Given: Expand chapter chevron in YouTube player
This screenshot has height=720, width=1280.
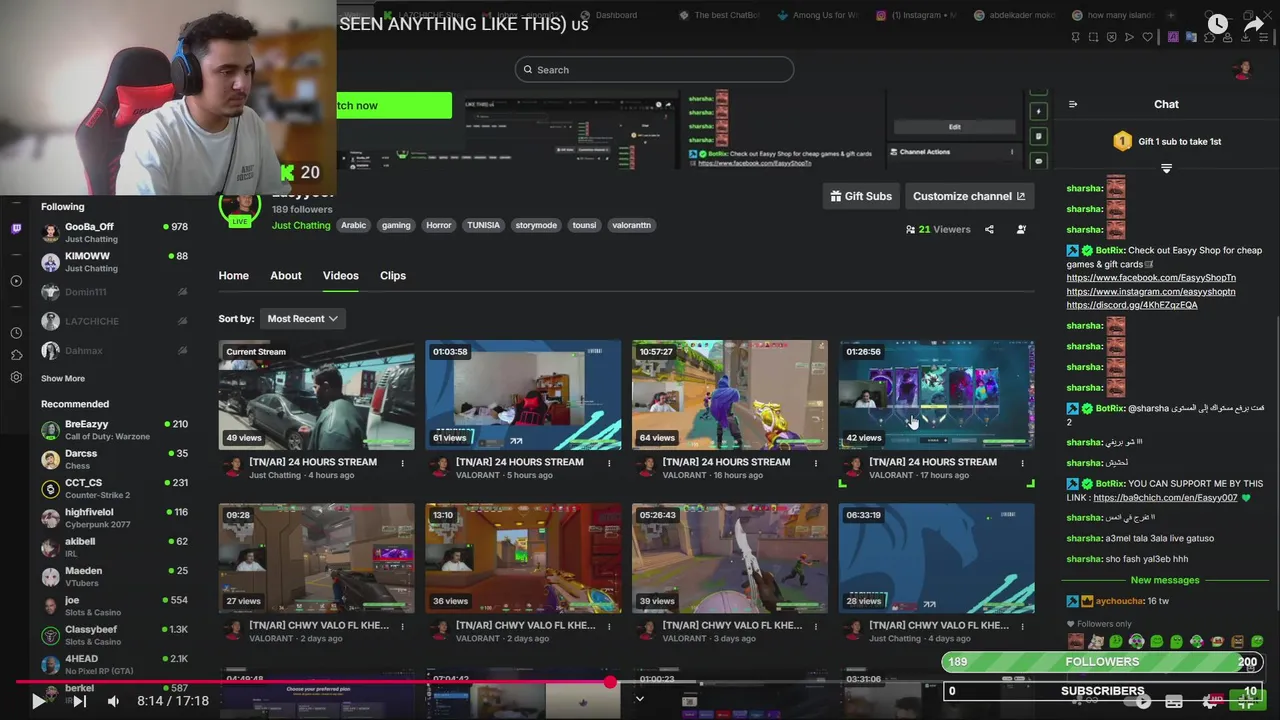Looking at the screenshot, I should pos(640,699).
